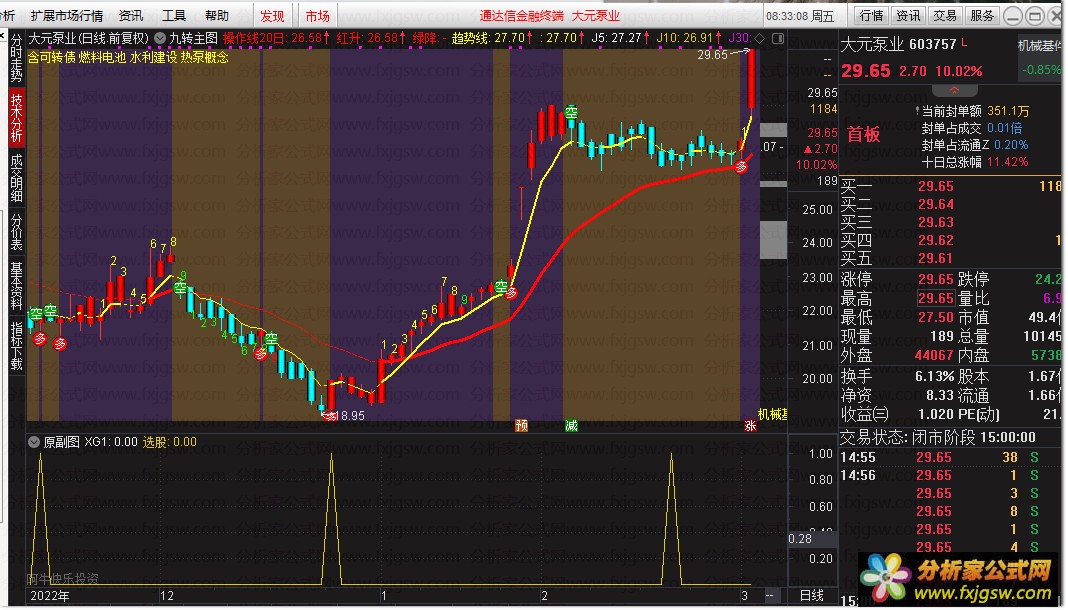
Task: Click the 热泵概念 concept tag
Action: [204, 57]
